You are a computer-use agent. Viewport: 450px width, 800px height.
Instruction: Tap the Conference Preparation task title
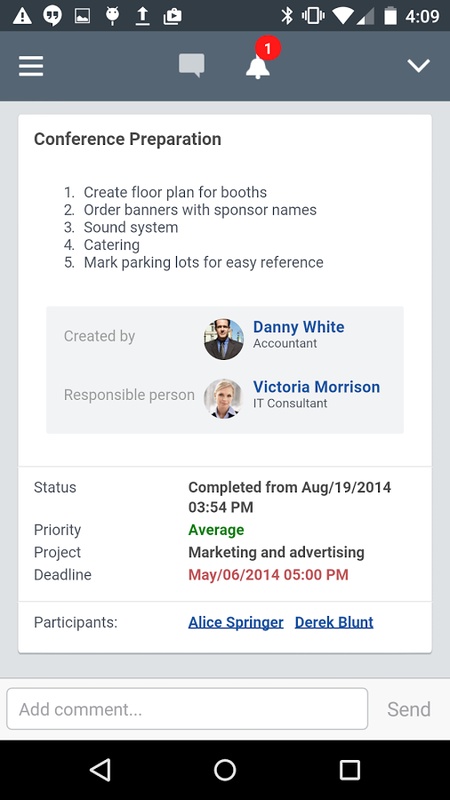tap(128, 139)
